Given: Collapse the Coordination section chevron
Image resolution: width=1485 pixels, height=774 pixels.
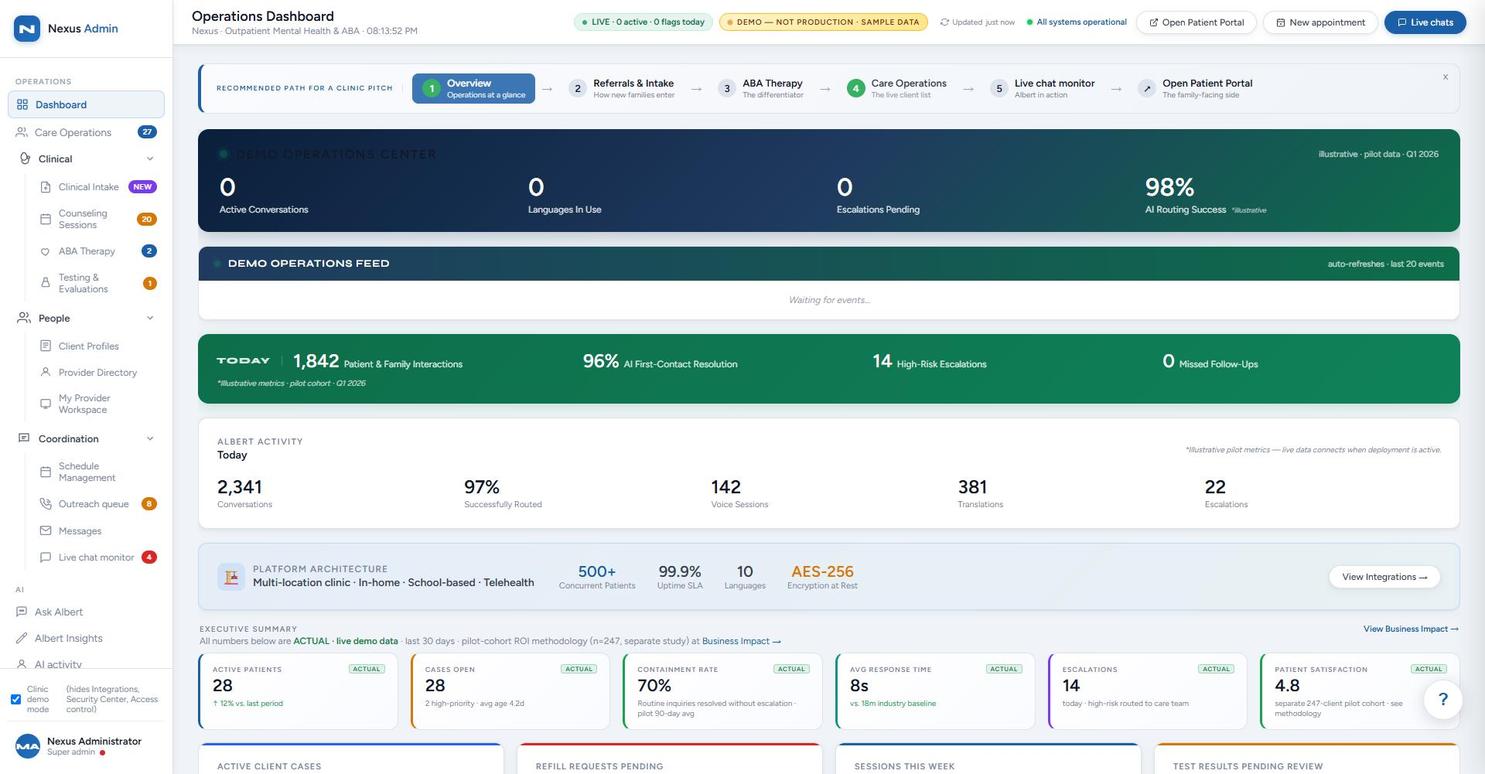Looking at the screenshot, I should 150,439.
